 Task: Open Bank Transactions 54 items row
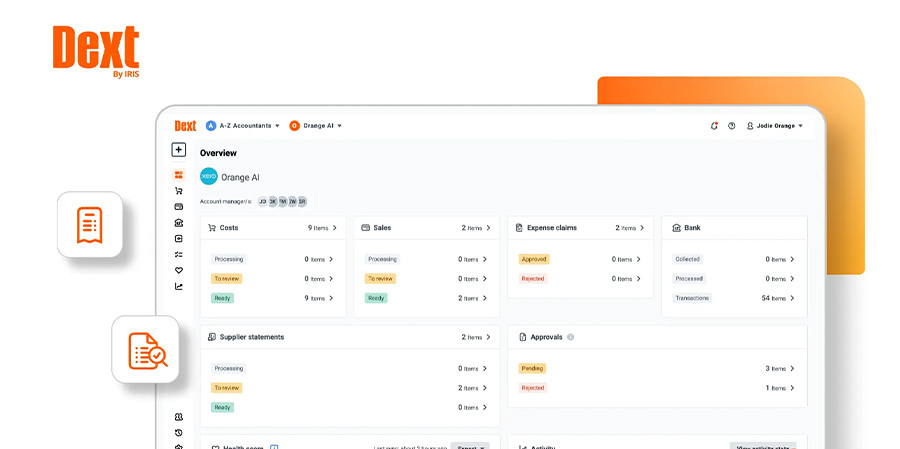coord(734,298)
